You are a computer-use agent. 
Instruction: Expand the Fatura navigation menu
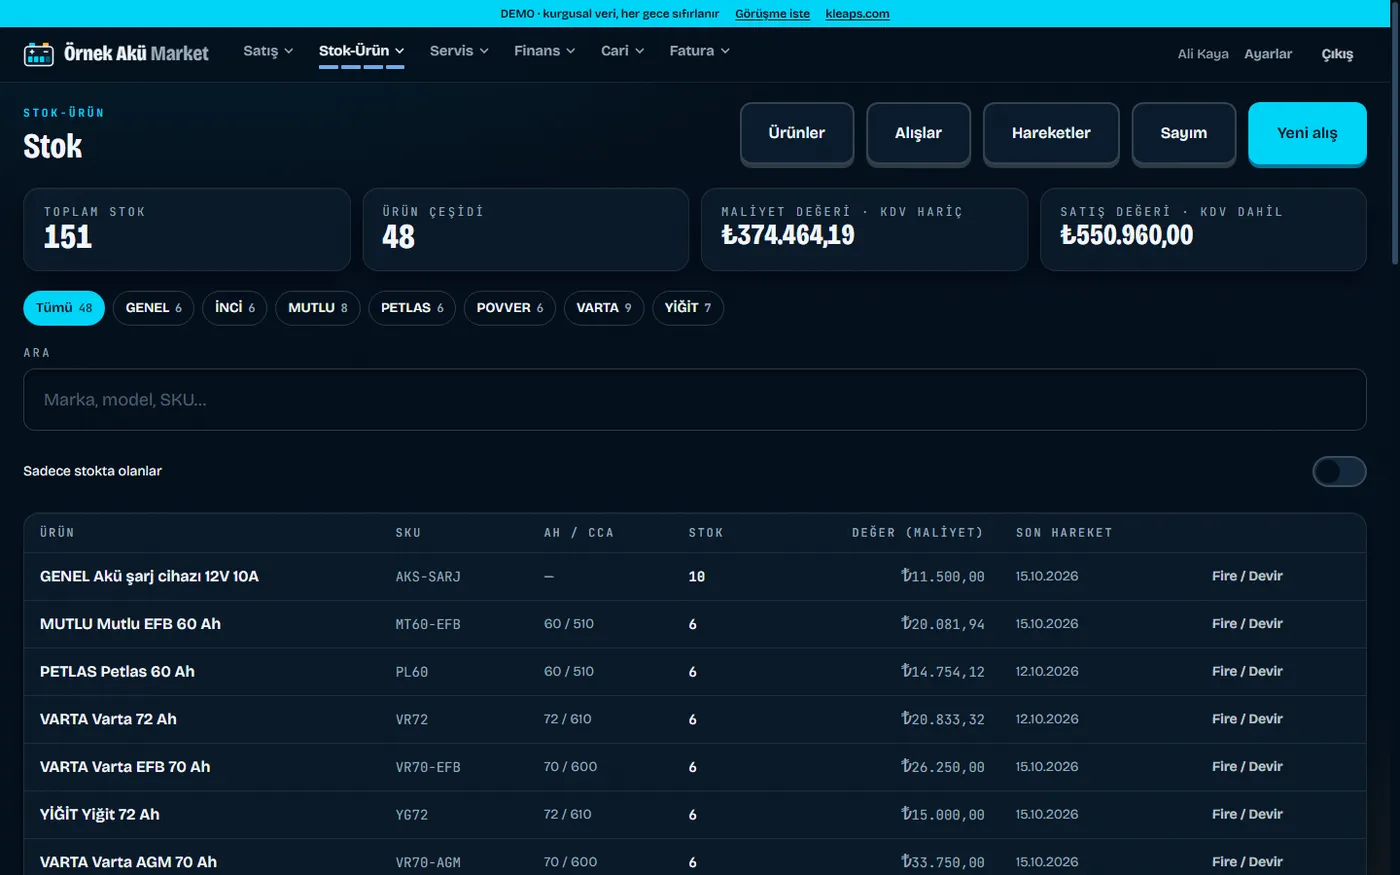pyautogui.click(x=699, y=51)
